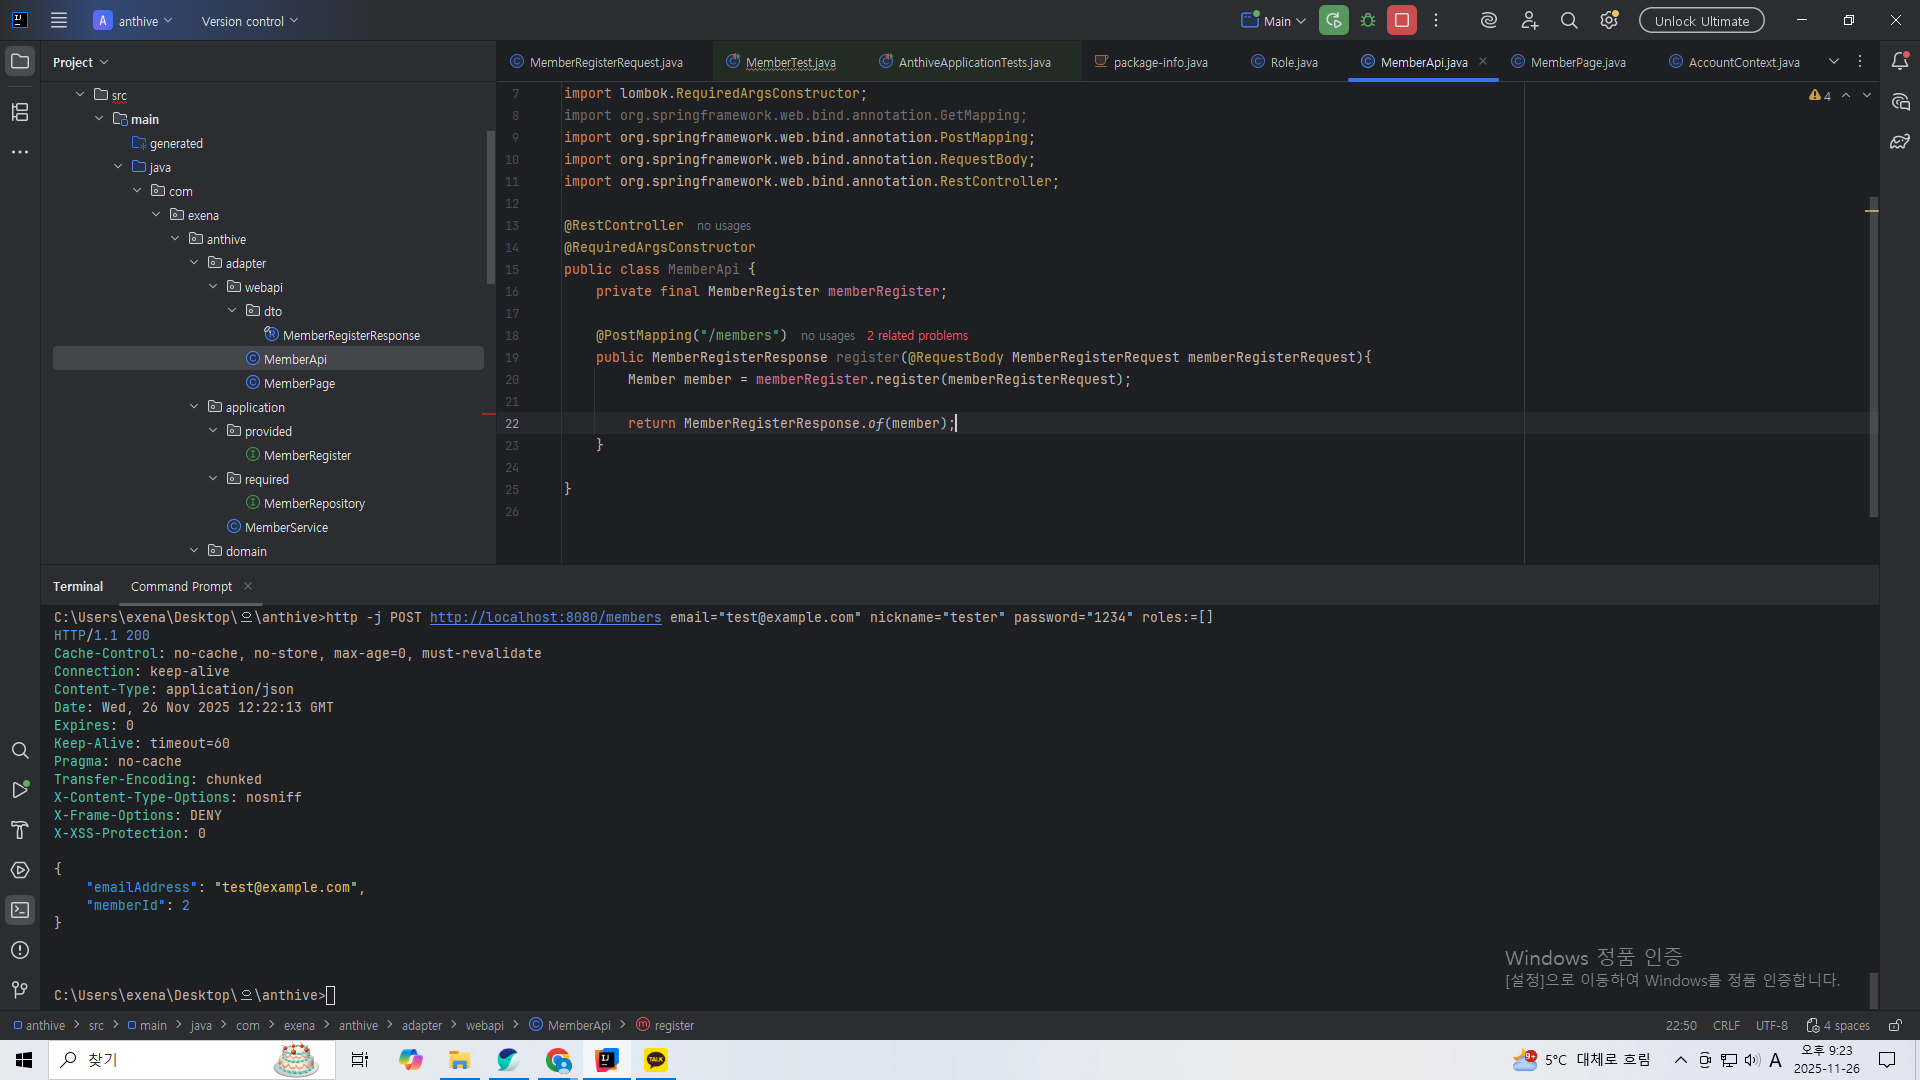Toggle the Terminal tool window button
This screenshot has width=1920, height=1080.
click(20, 910)
